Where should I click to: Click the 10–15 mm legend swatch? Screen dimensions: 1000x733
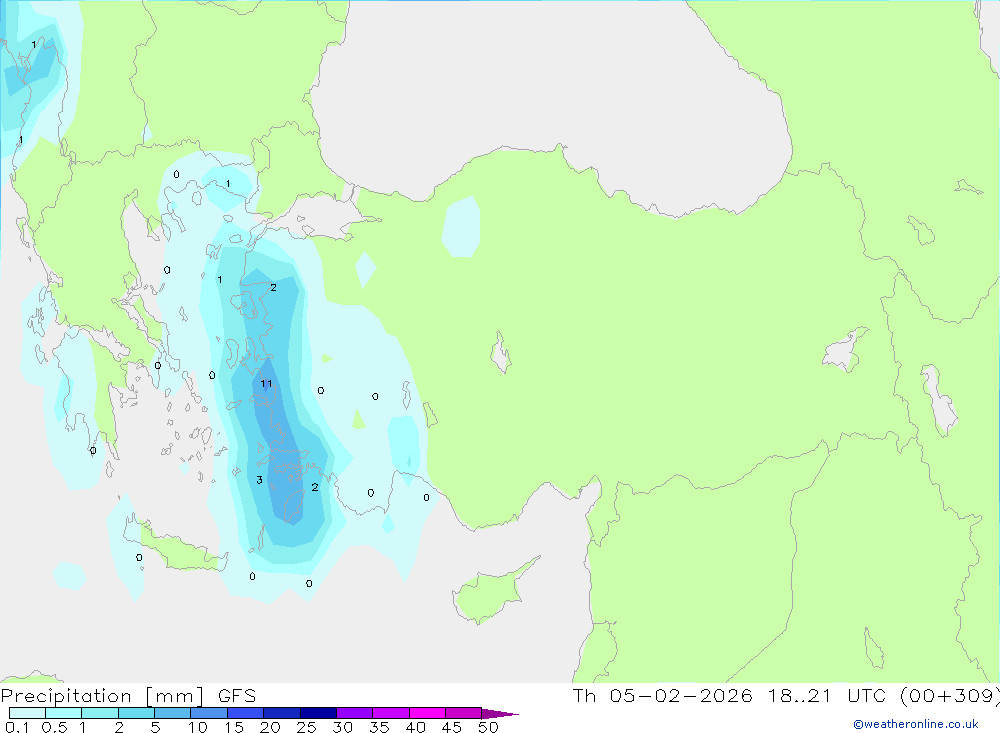coord(209,713)
